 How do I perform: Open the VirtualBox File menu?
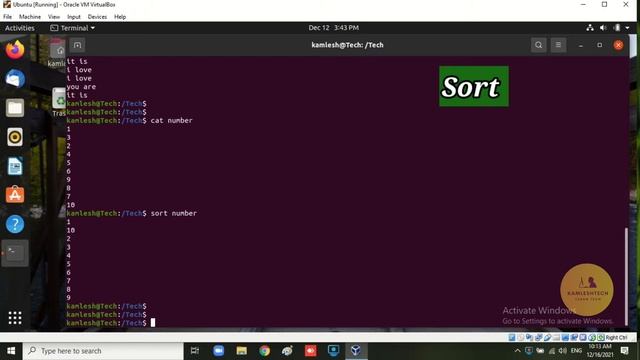tap(7, 17)
